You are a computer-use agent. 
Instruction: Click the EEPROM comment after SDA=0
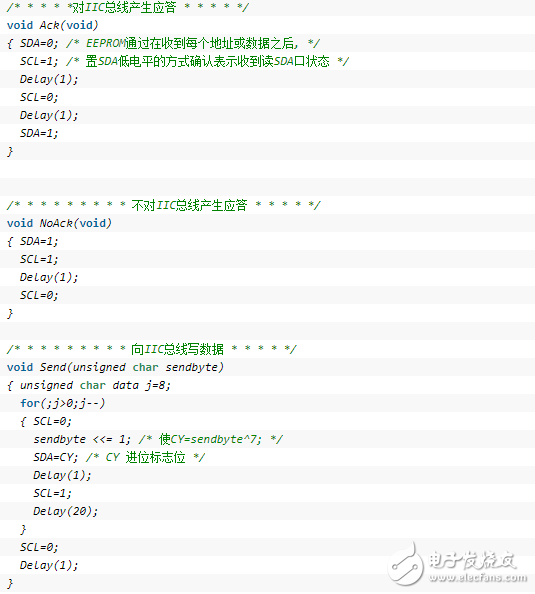[x=193, y=43]
